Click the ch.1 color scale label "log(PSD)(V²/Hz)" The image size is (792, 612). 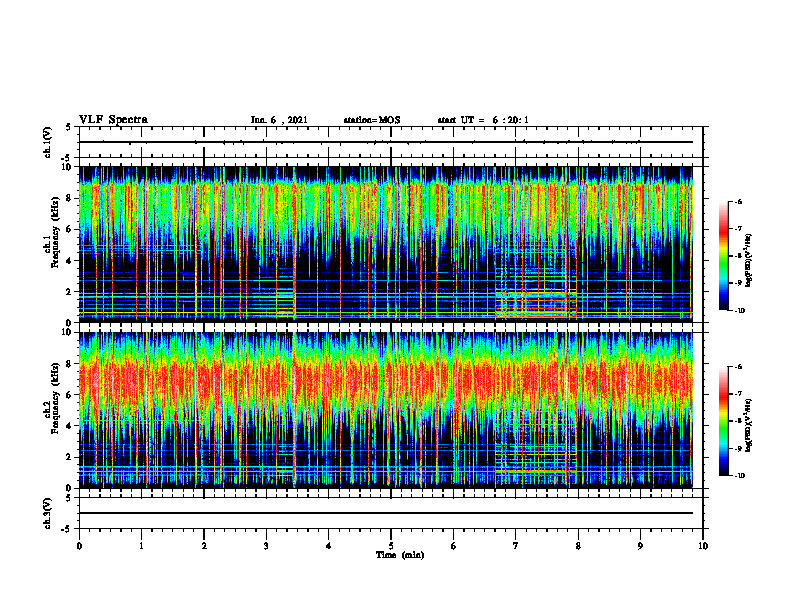[749, 261]
